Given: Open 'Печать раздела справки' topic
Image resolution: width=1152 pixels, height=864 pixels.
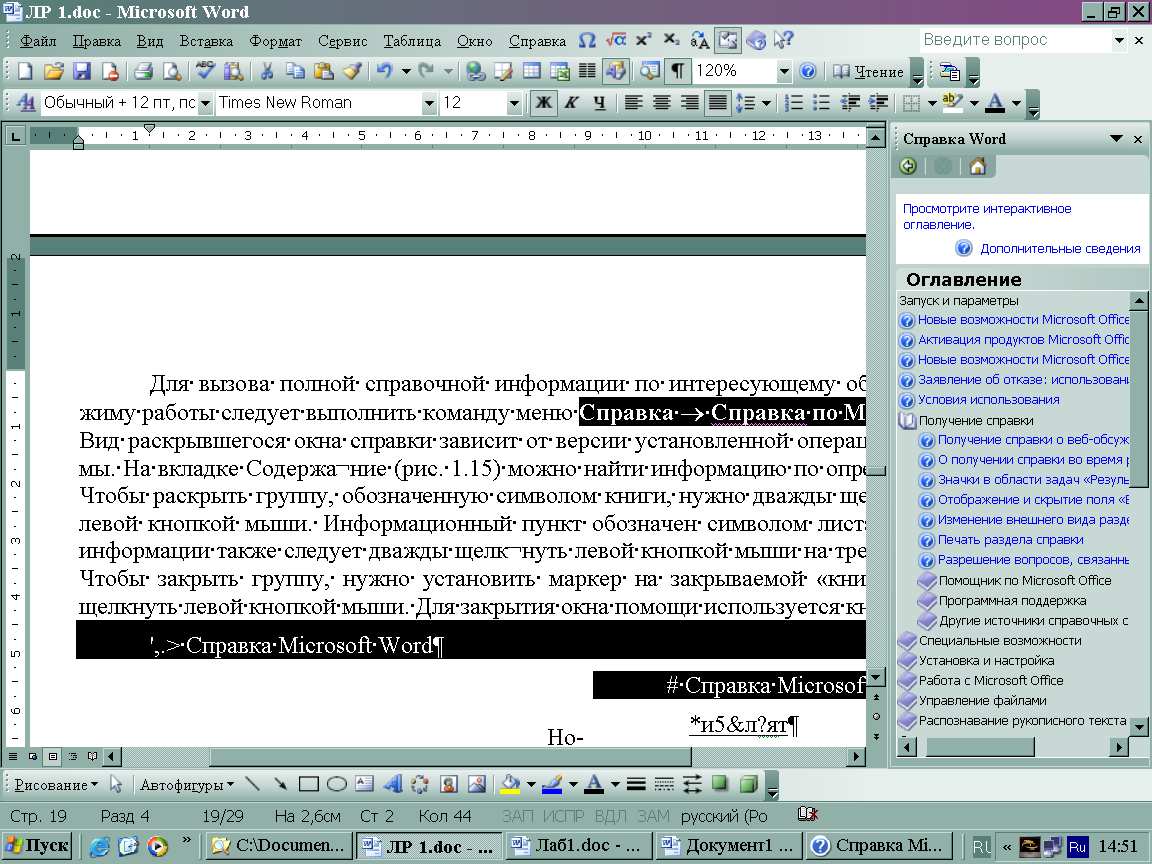Looking at the screenshot, I should point(1010,540).
